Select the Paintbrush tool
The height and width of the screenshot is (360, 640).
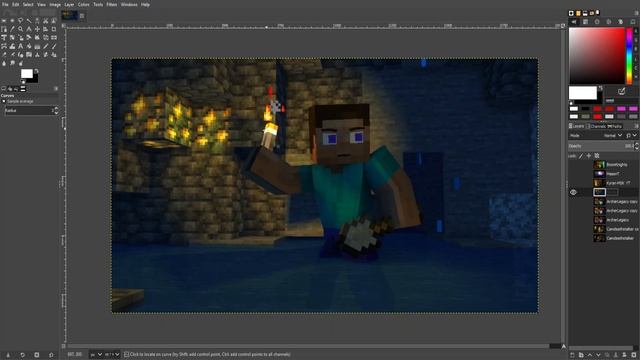tap(54, 46)
